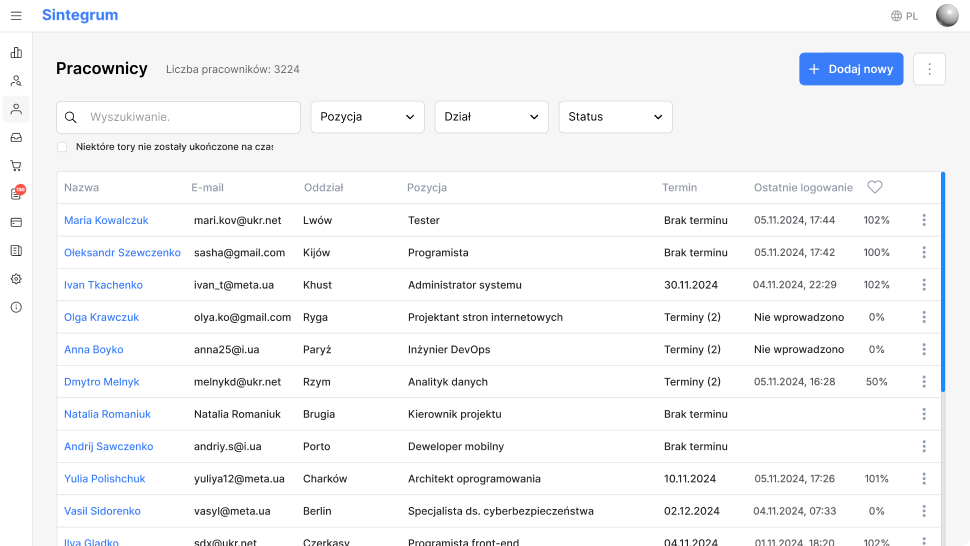This screenshot has width=970, height=546.
Task: Focus the Wyszukiwanie search field
Action: [190, 117]
